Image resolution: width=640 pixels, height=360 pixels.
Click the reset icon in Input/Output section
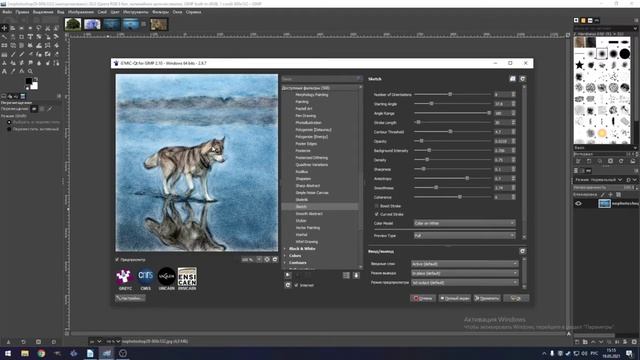522,251
